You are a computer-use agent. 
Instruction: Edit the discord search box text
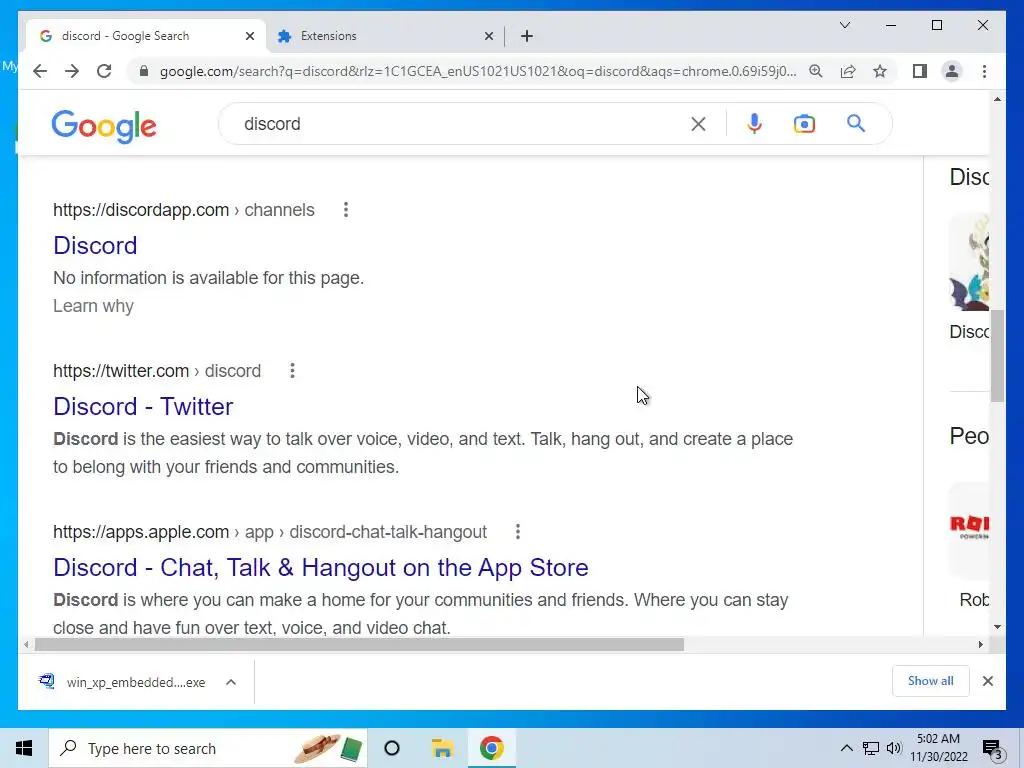457,124
